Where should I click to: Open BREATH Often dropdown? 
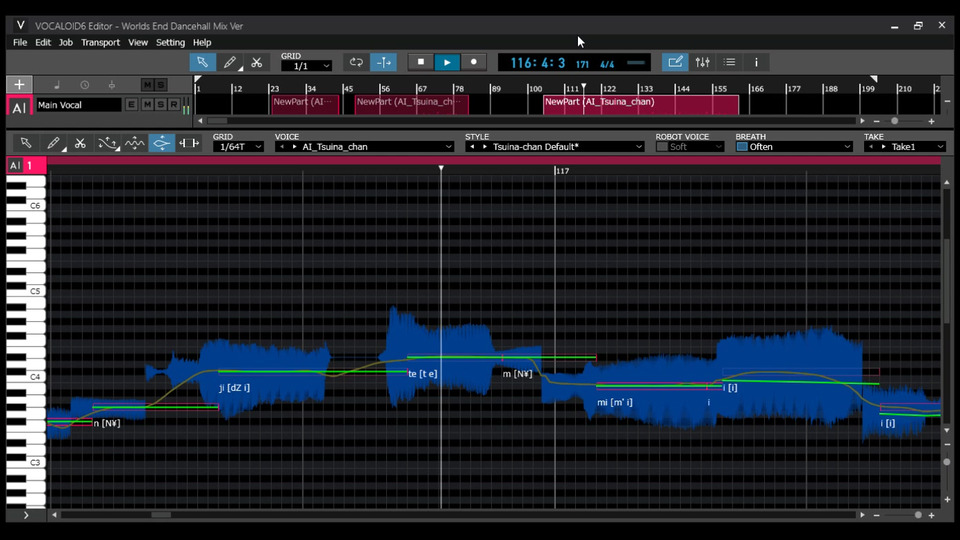[x=794, y=147]
